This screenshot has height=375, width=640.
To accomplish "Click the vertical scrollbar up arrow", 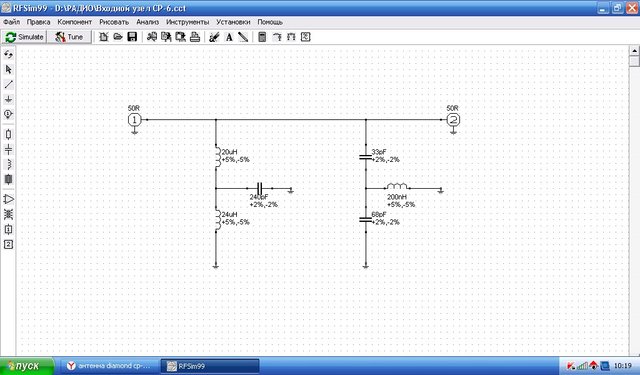I will (634, 51).
